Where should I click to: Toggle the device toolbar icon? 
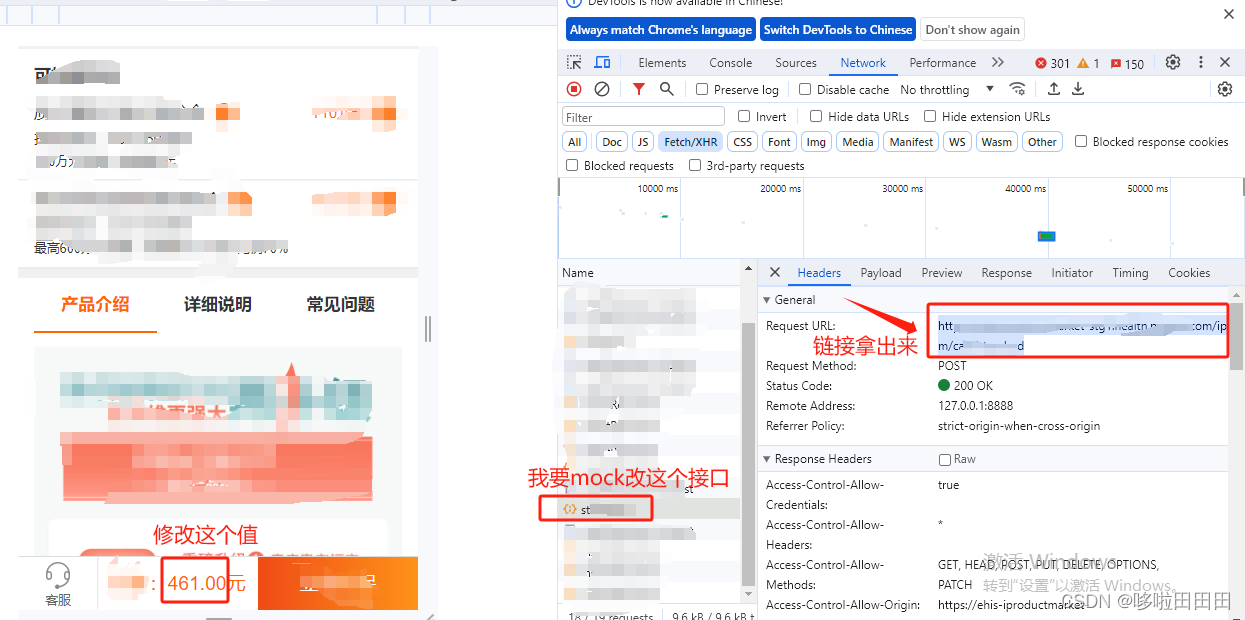pos(601,62)
